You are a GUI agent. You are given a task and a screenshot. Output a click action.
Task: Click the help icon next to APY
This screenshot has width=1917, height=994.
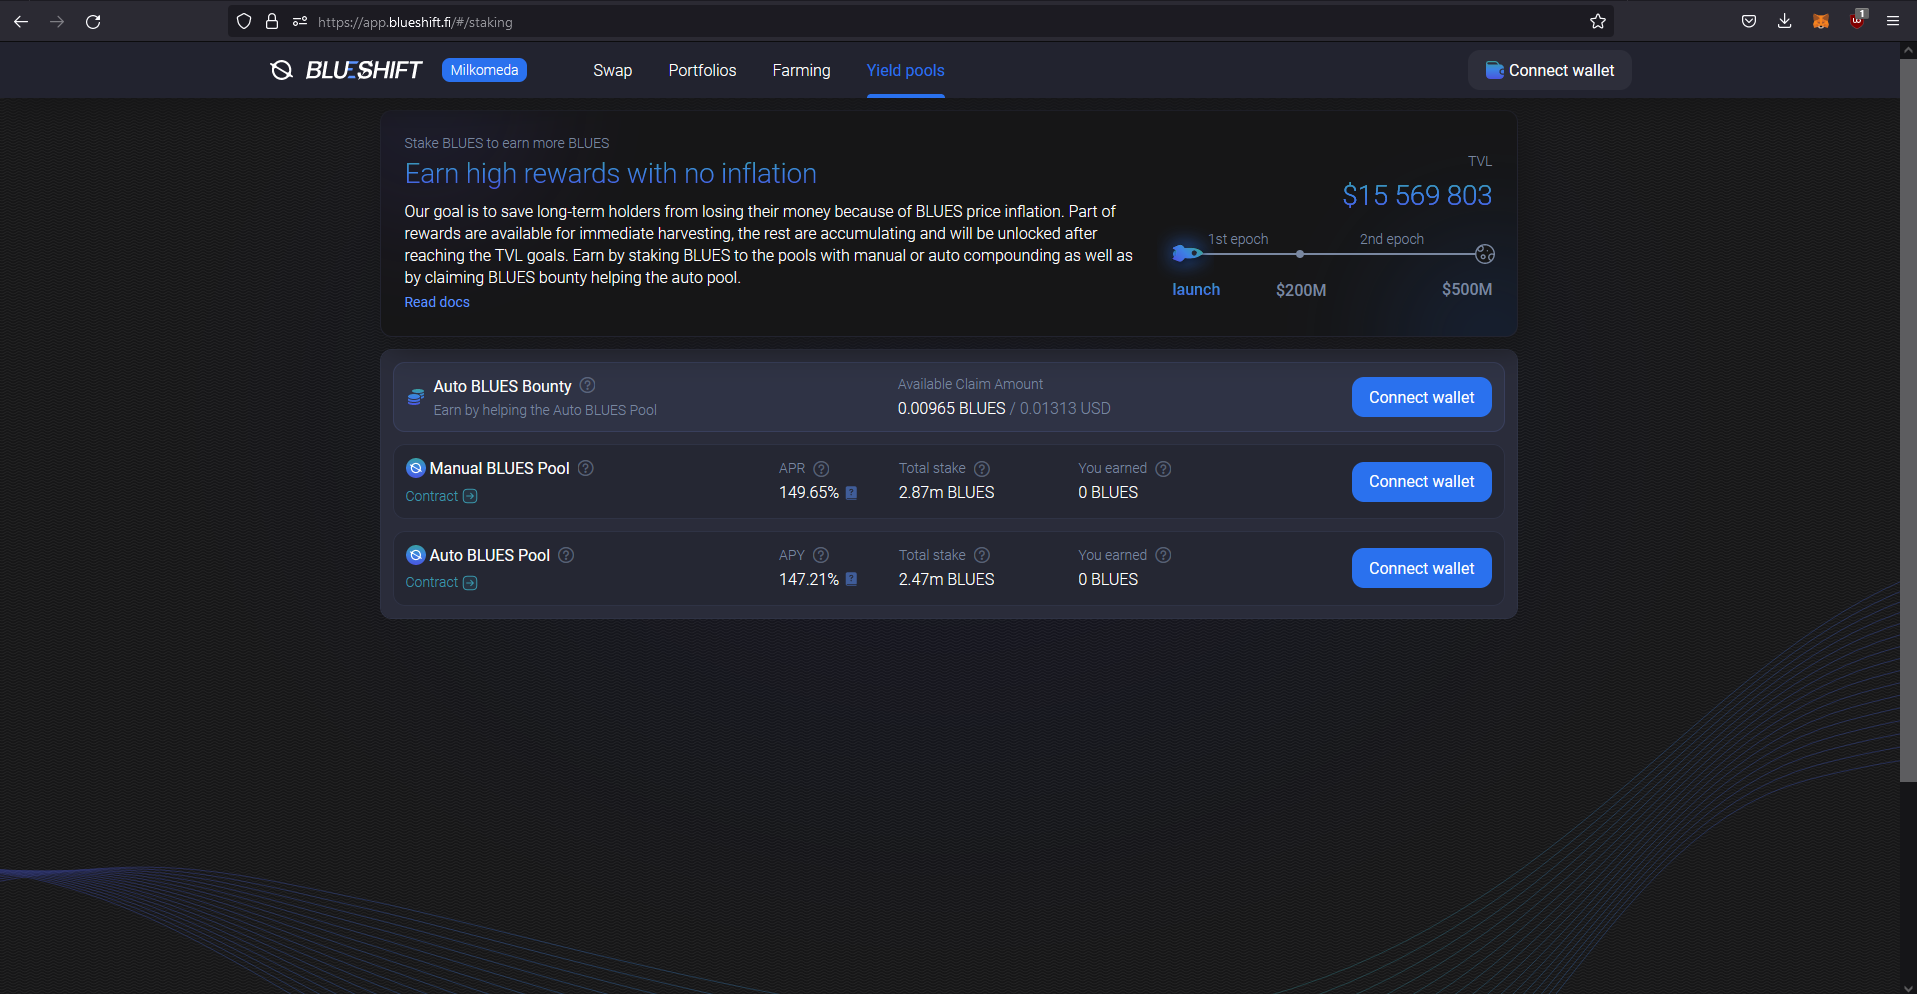pos(821,555)
